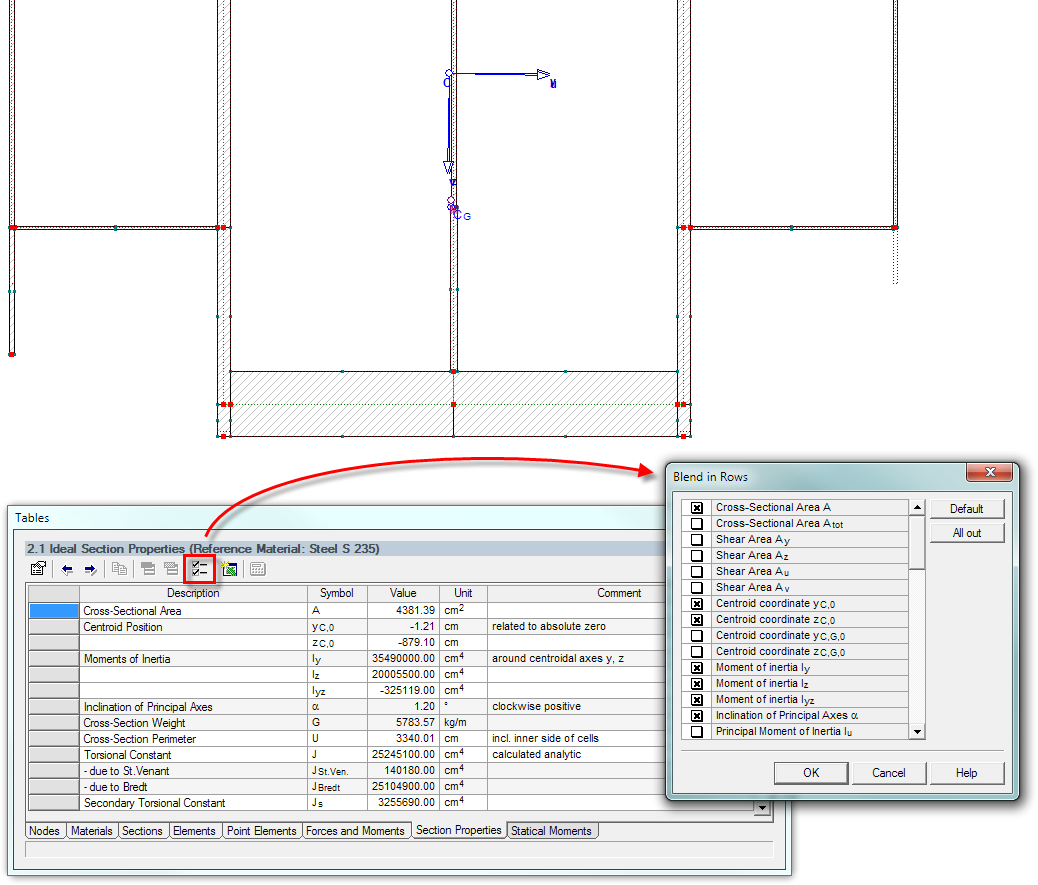Confirm the dialog with OK
Image resolution: width=1038 pixels, height=885 pixels.
[x=813, y=773]
